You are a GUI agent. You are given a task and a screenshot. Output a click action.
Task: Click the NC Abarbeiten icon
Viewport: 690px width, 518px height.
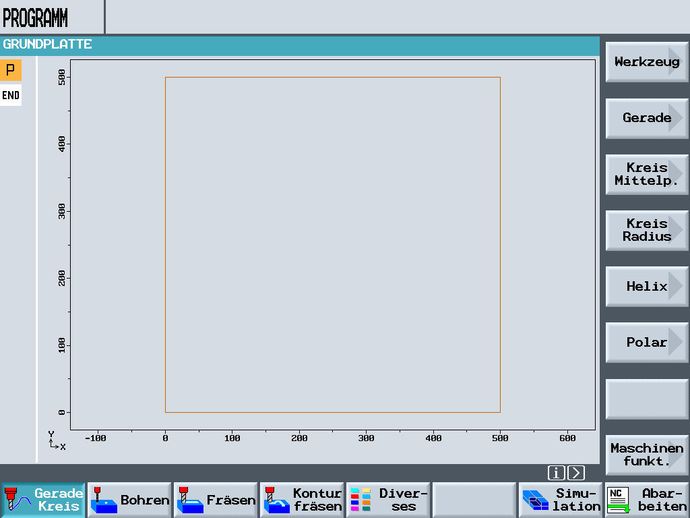tap(619, 500)
